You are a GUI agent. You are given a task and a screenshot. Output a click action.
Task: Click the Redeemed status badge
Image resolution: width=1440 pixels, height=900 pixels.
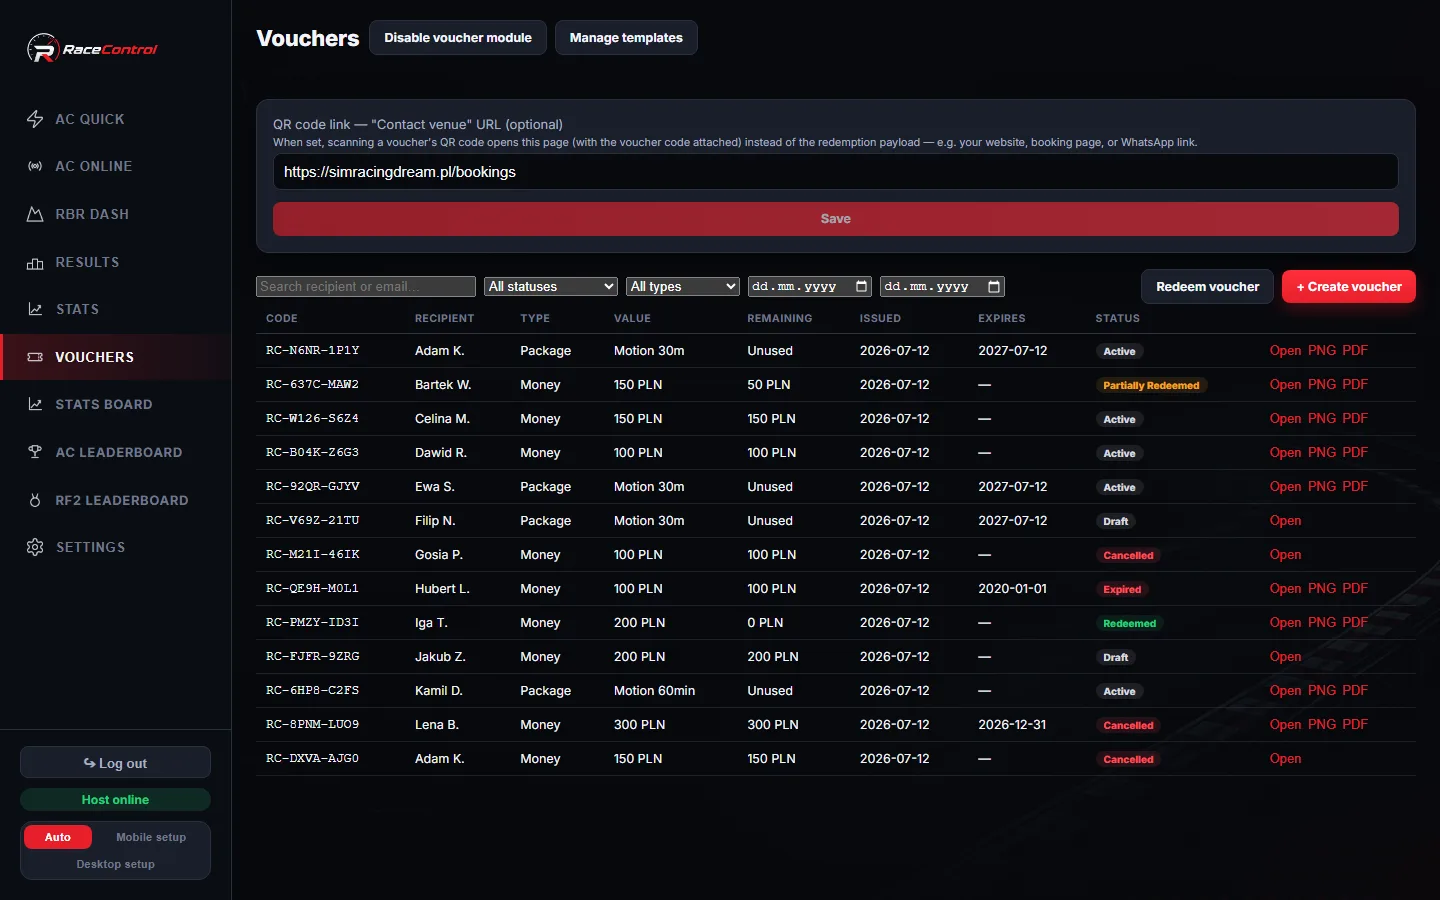pos(1129,623)
